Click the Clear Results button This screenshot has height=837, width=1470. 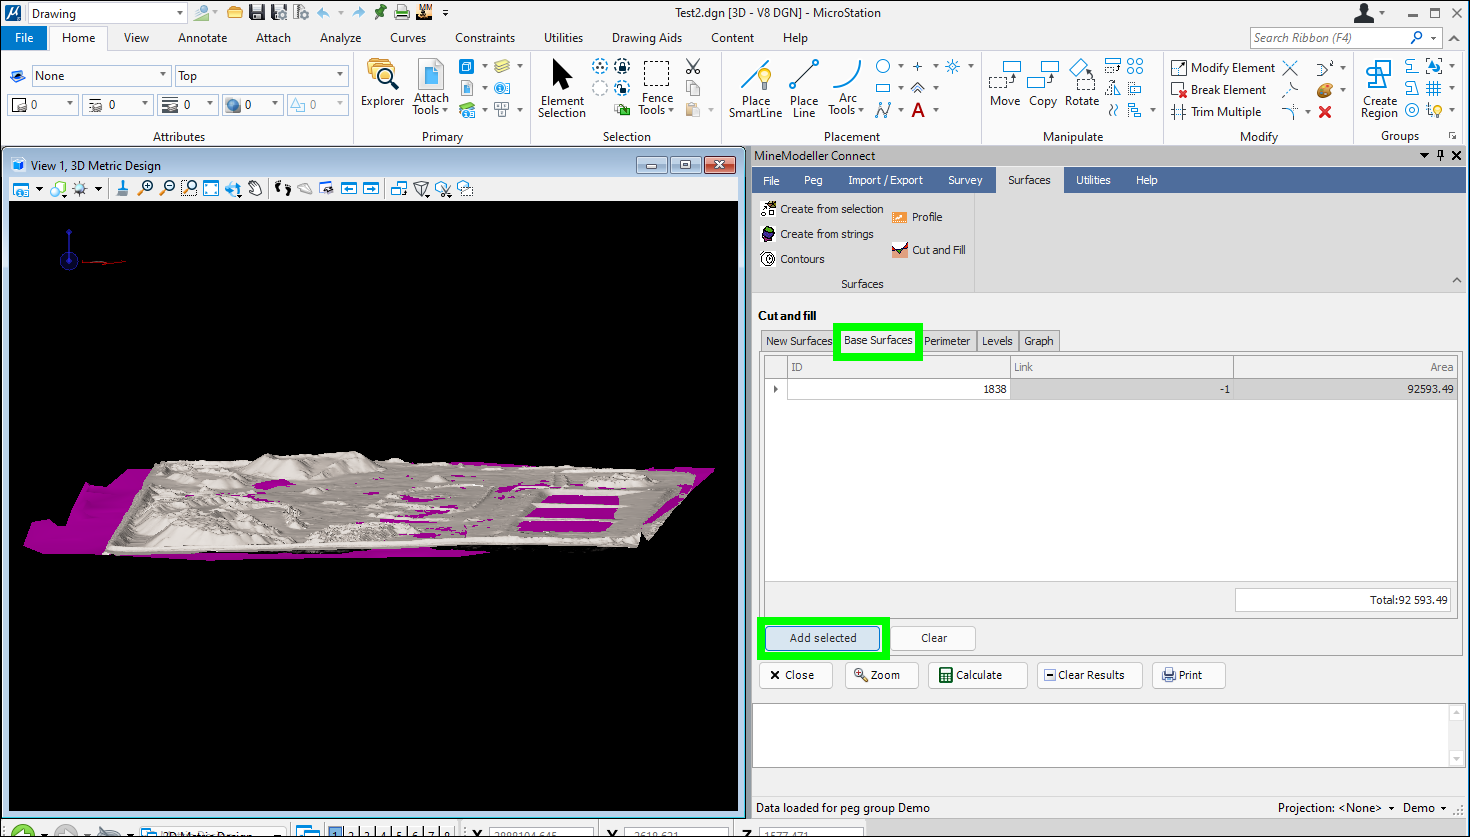click(1084, 675)
